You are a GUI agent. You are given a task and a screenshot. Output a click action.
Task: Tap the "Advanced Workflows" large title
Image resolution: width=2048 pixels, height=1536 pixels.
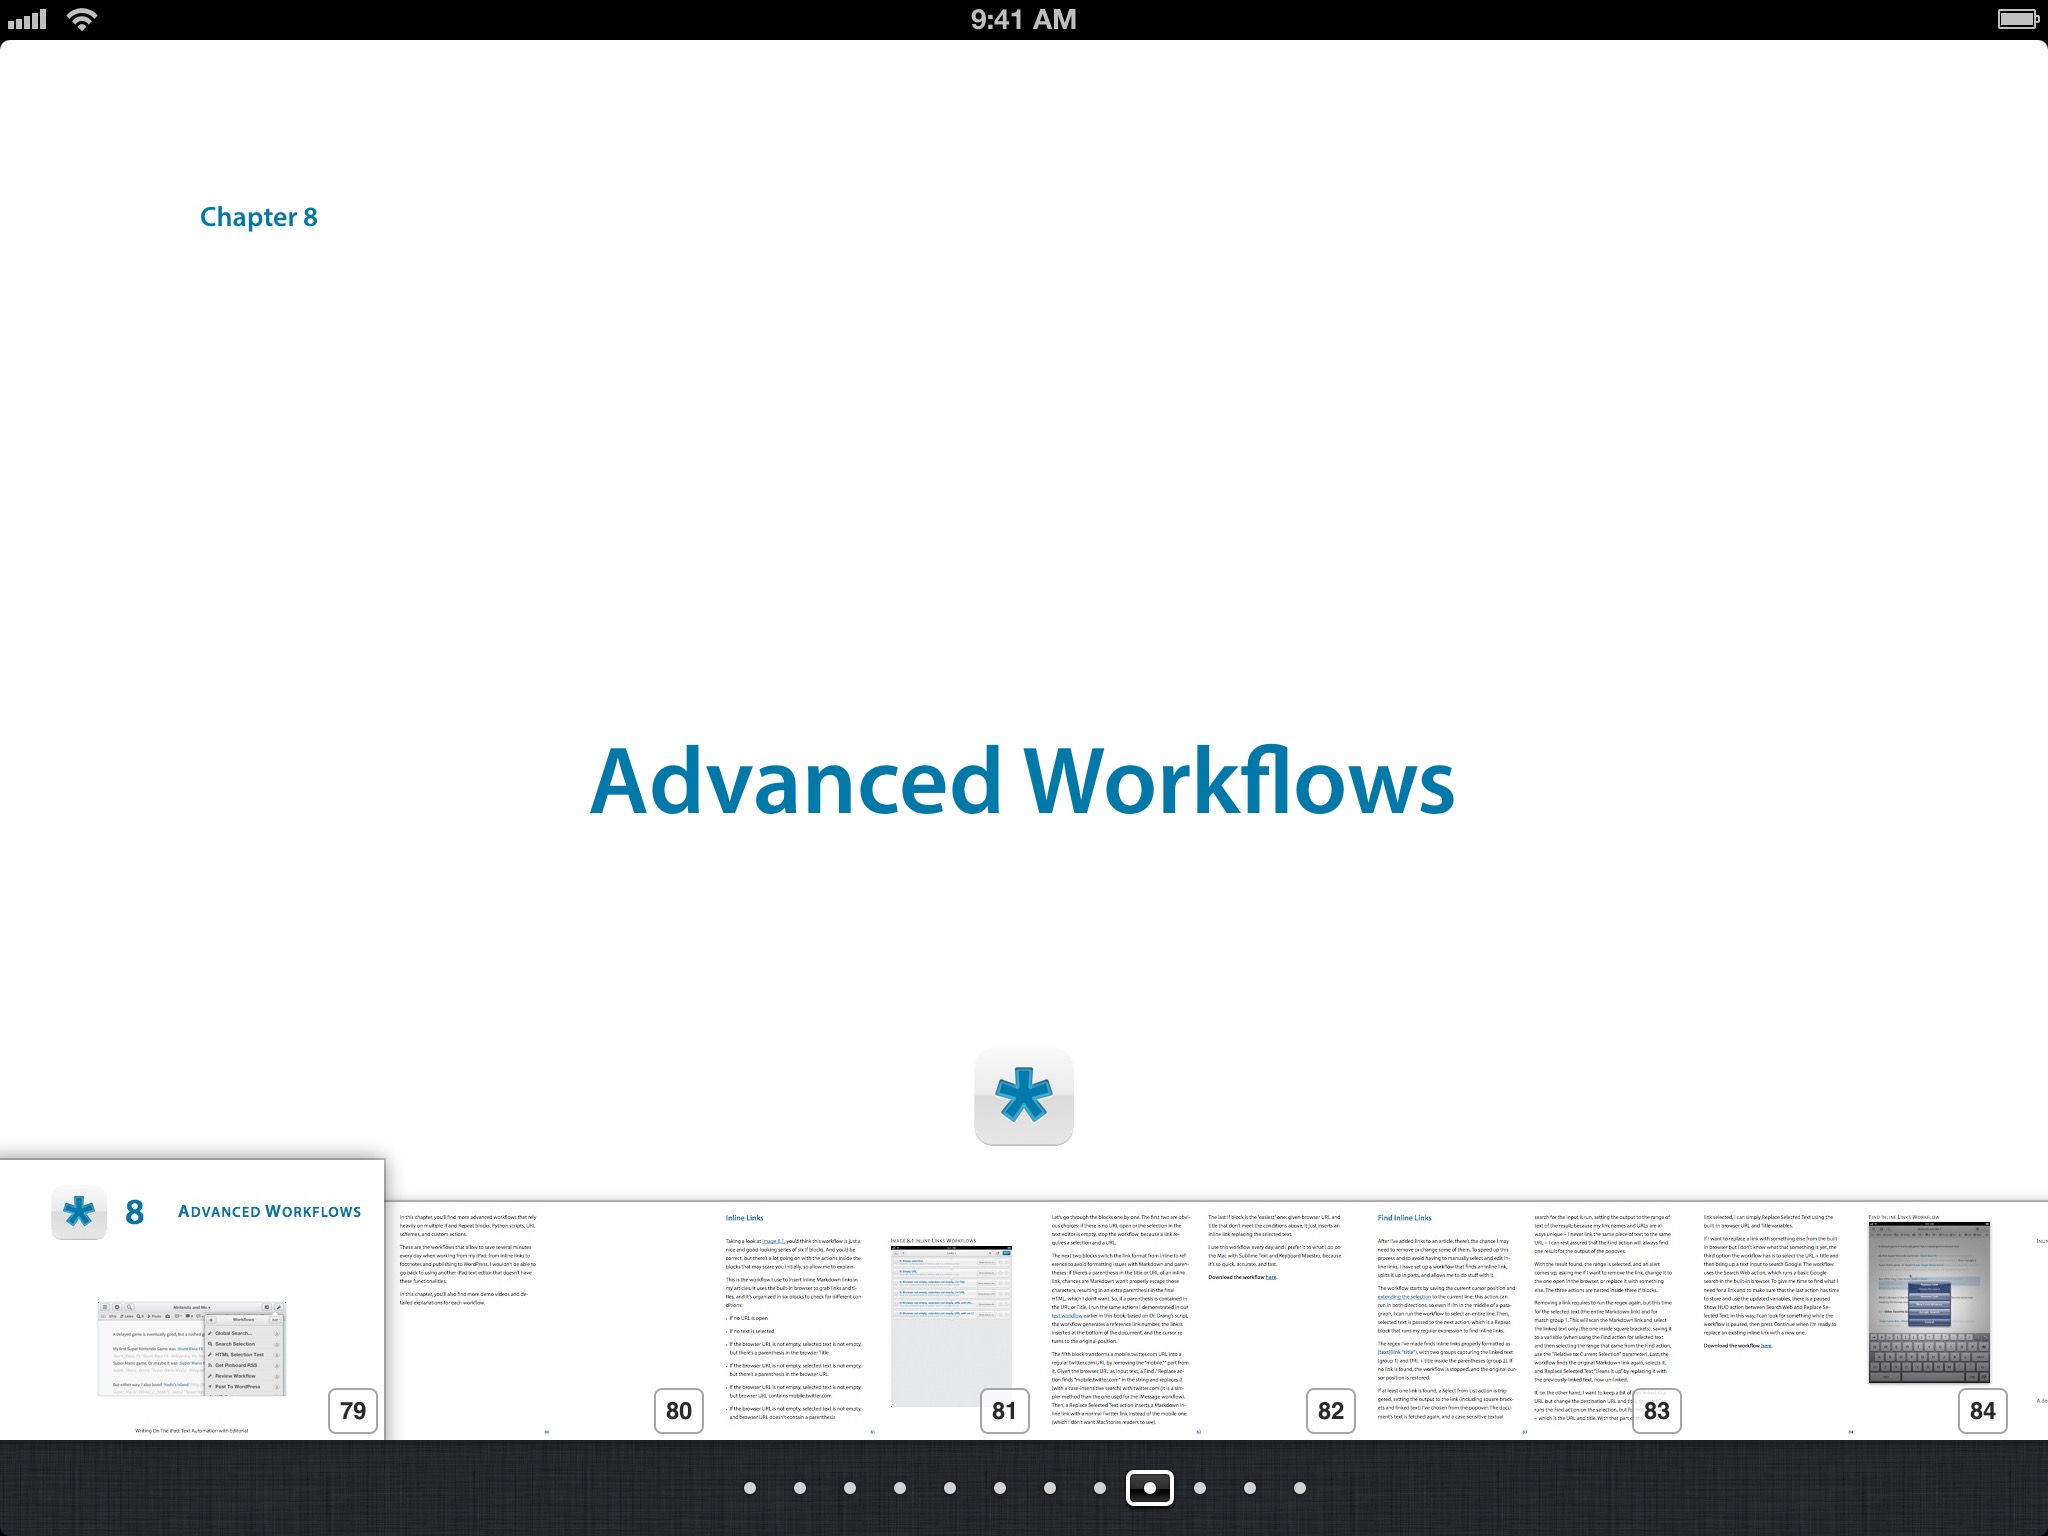(1022, 782)
